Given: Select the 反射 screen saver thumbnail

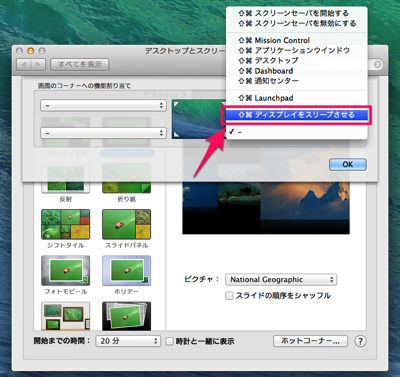Looking at the screenshot, I should pos(66,178).
